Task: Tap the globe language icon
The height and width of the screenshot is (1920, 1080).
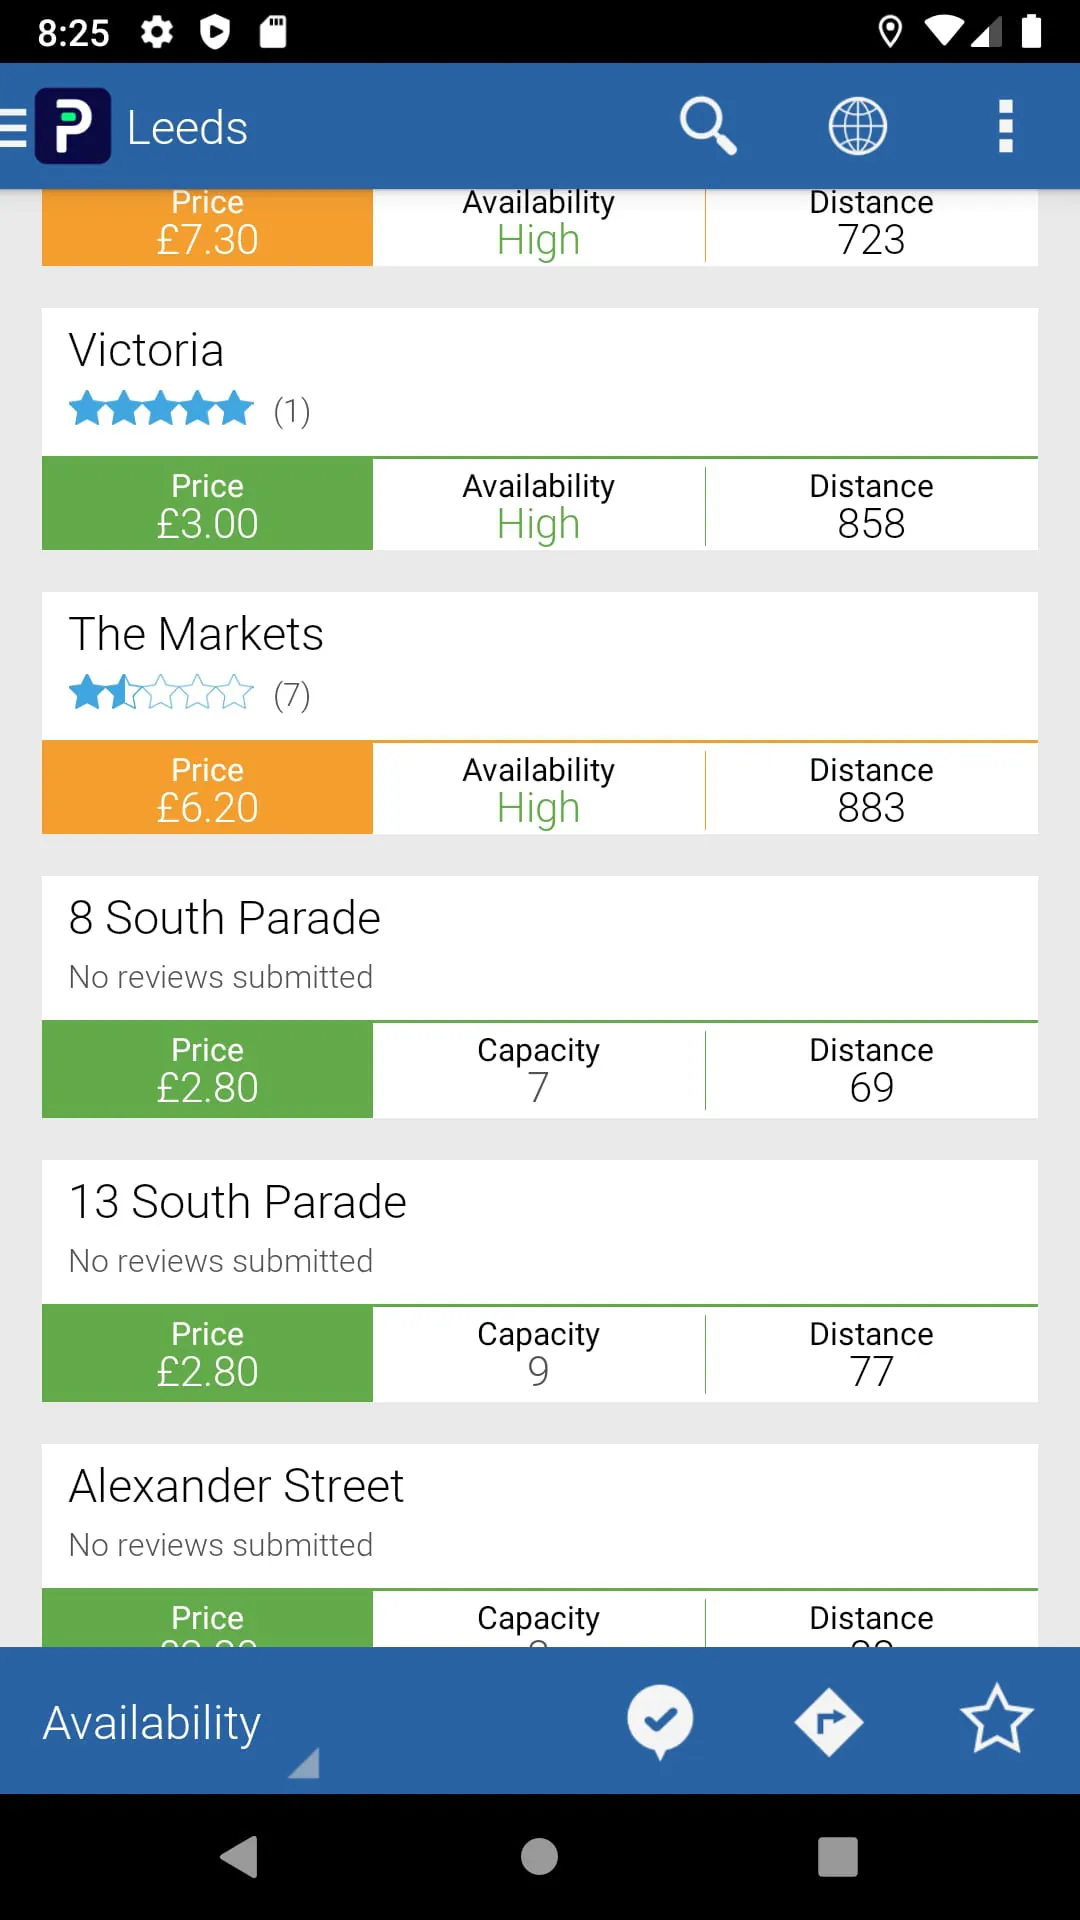Action: (x=857, y=125)
